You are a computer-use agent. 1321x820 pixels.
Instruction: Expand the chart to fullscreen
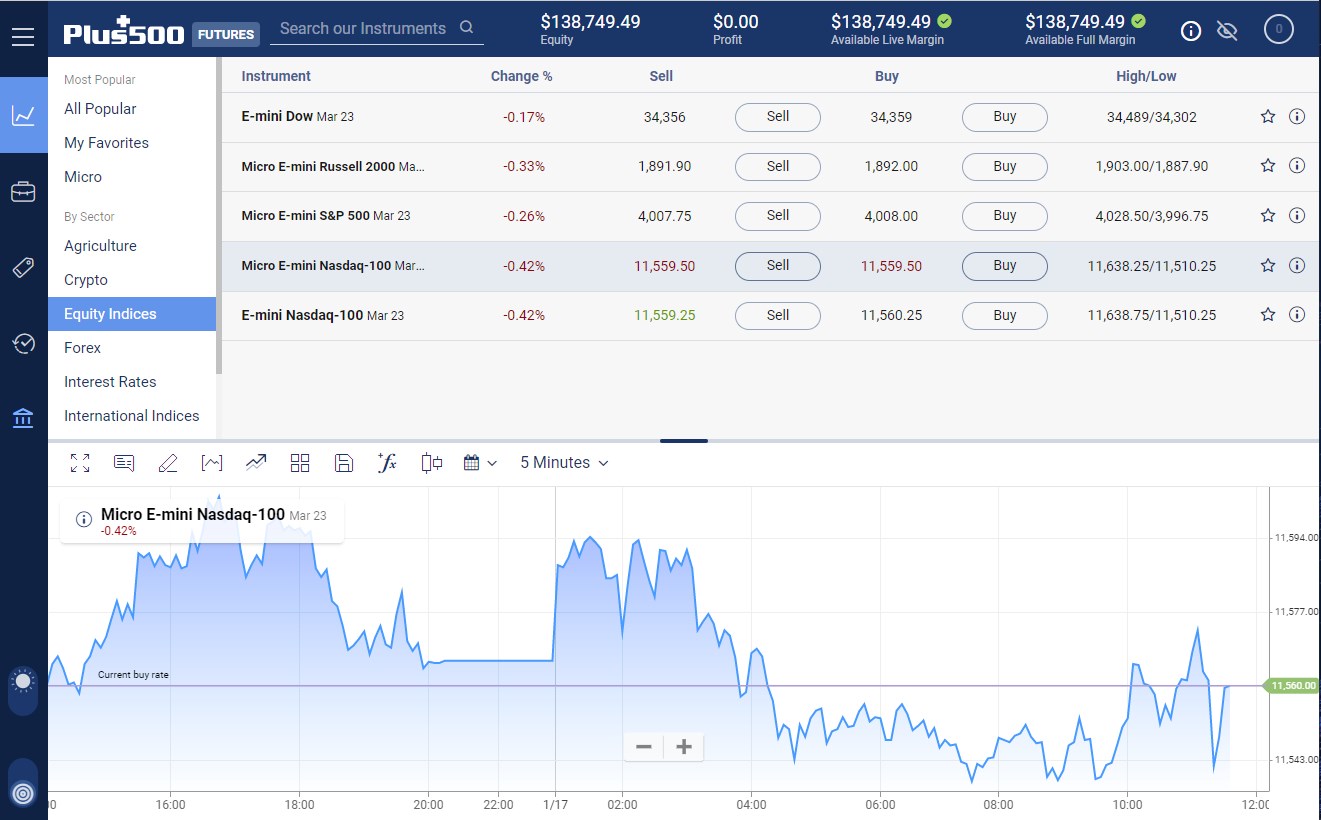coord(80,463)
